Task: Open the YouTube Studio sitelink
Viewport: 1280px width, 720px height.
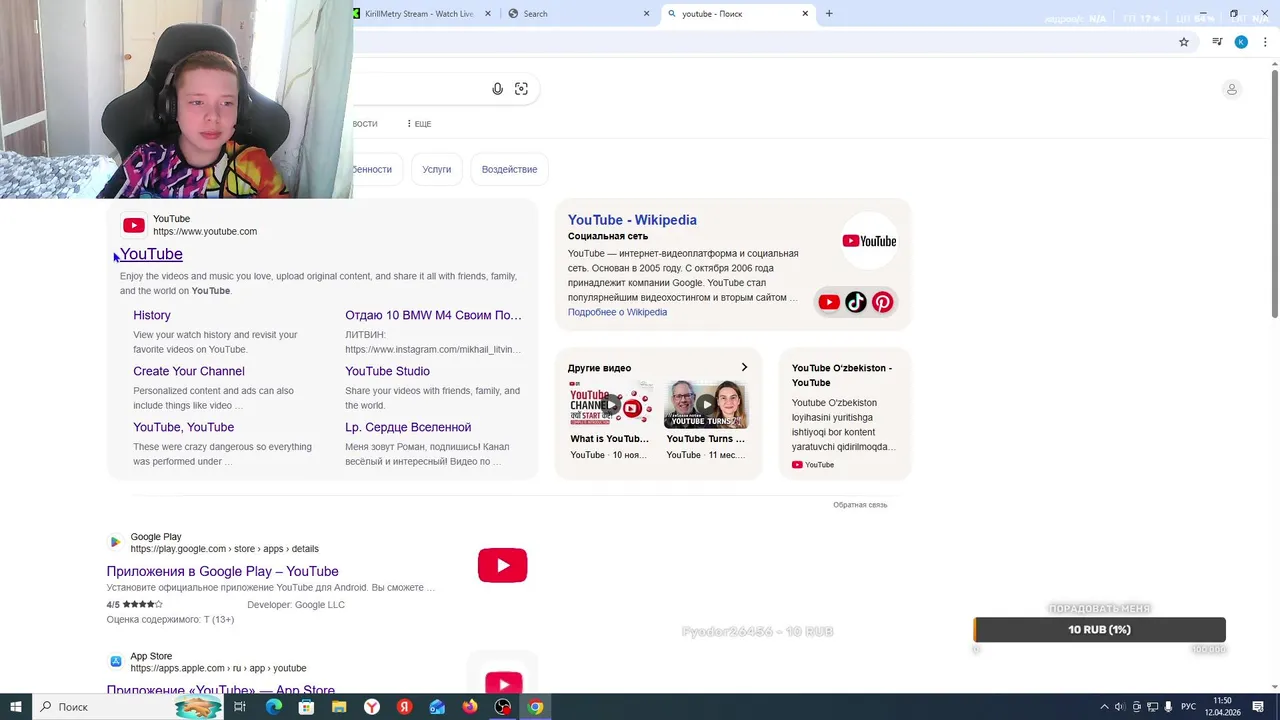Action: (x=387, y=371)
